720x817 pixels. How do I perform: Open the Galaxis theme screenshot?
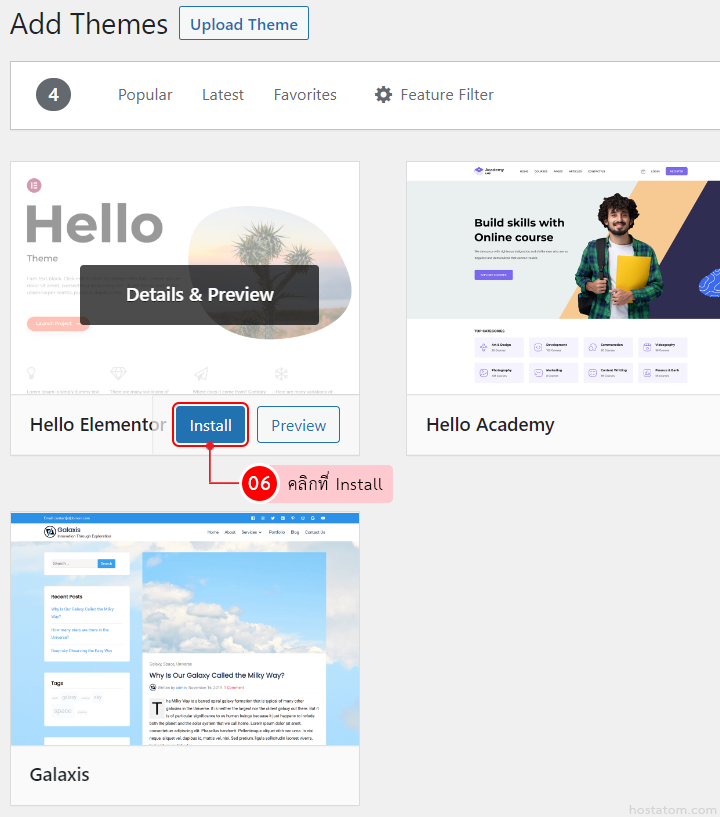185,629
